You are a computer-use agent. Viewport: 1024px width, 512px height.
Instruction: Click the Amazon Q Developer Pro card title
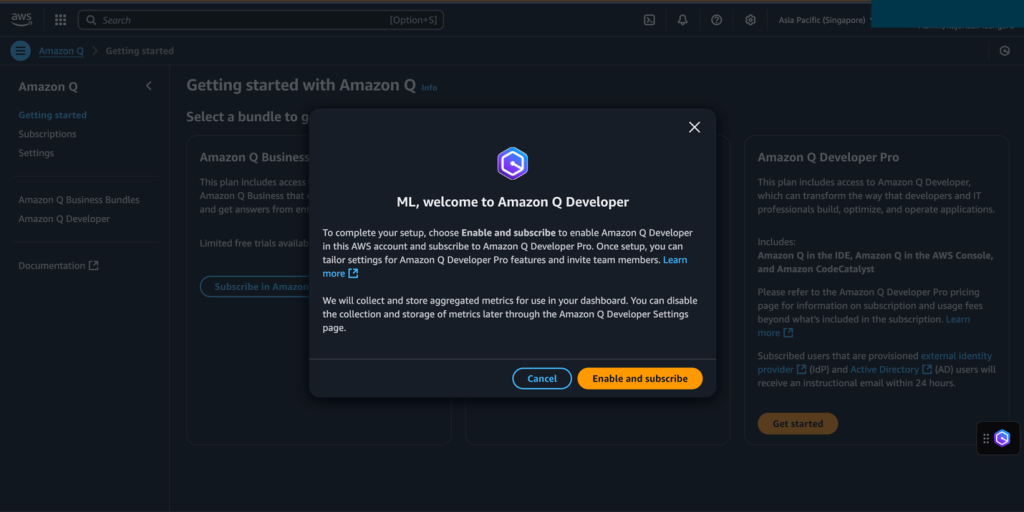coord(828,157)
